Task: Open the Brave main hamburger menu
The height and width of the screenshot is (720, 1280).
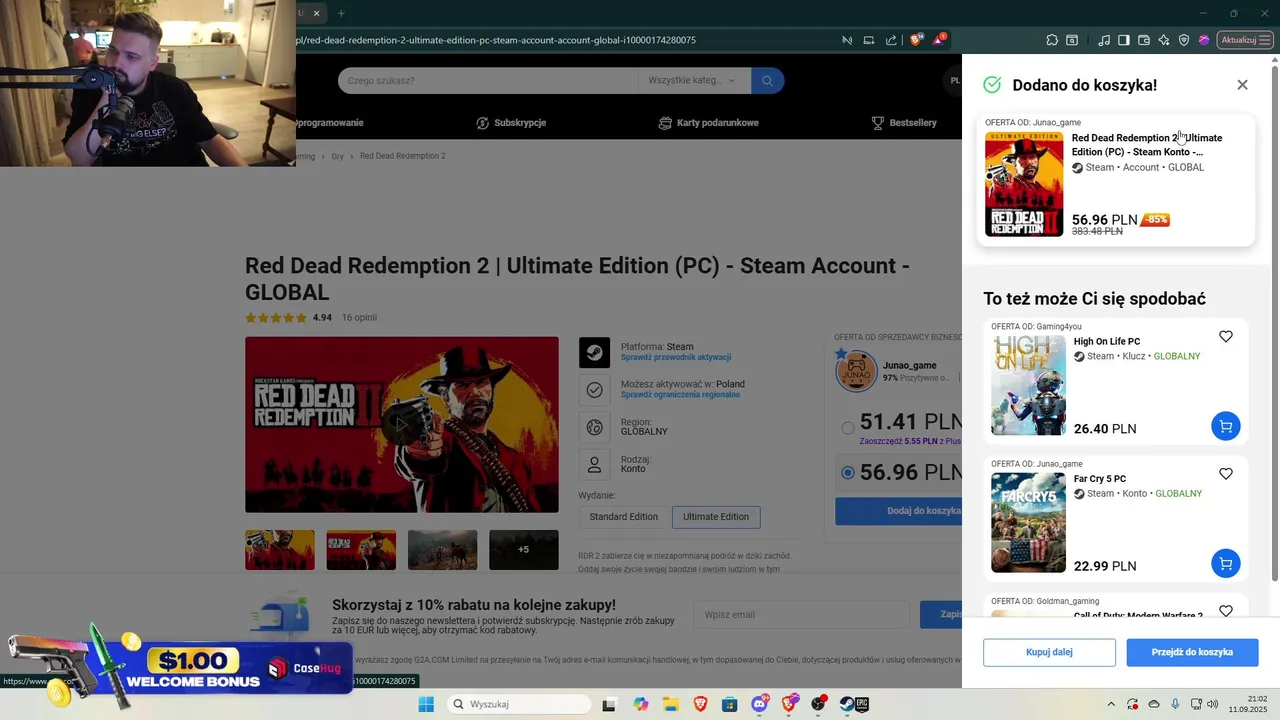Action: point(1267,40)
